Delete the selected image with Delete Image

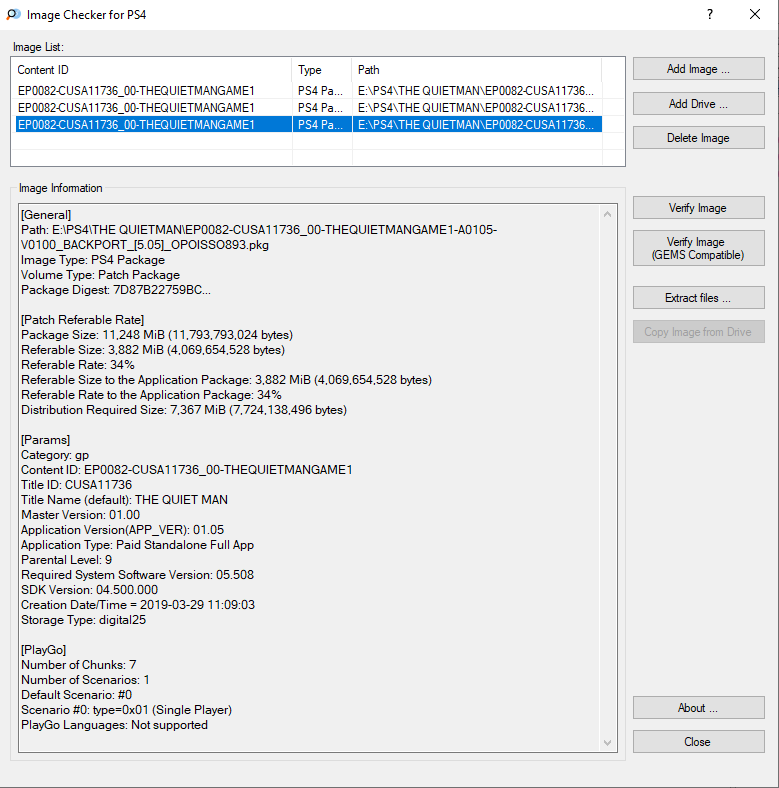(699, 138)
